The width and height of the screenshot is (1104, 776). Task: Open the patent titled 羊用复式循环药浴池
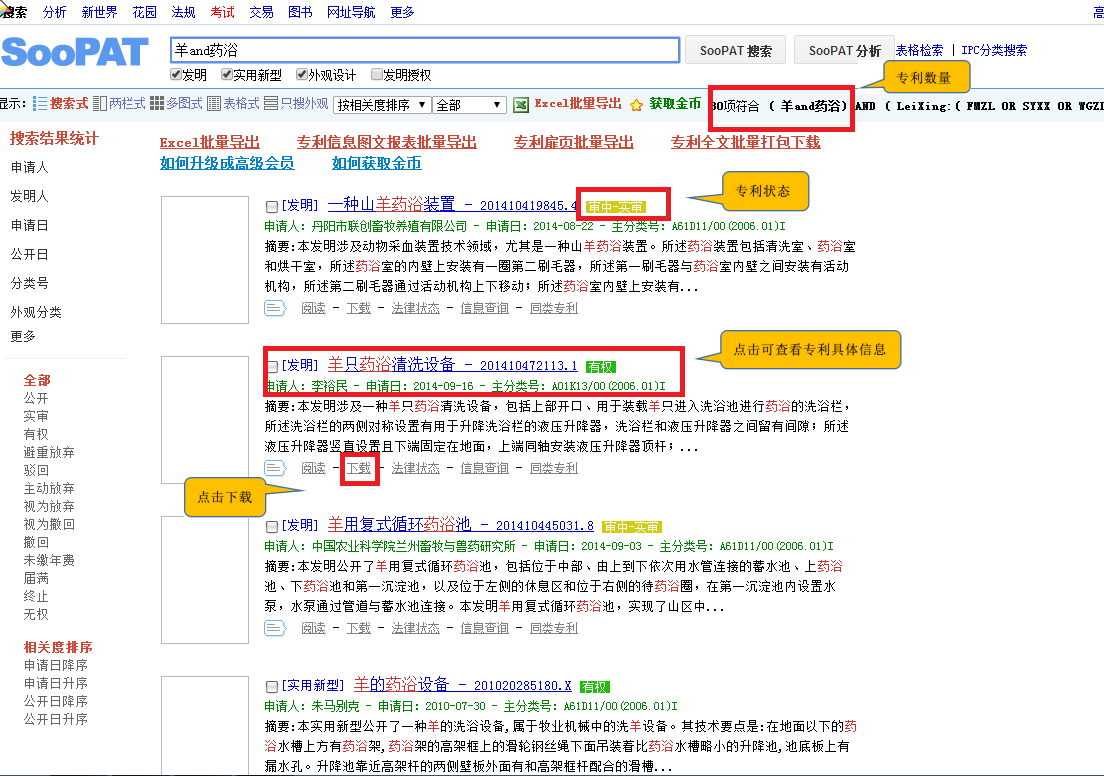tap(399, 524)
